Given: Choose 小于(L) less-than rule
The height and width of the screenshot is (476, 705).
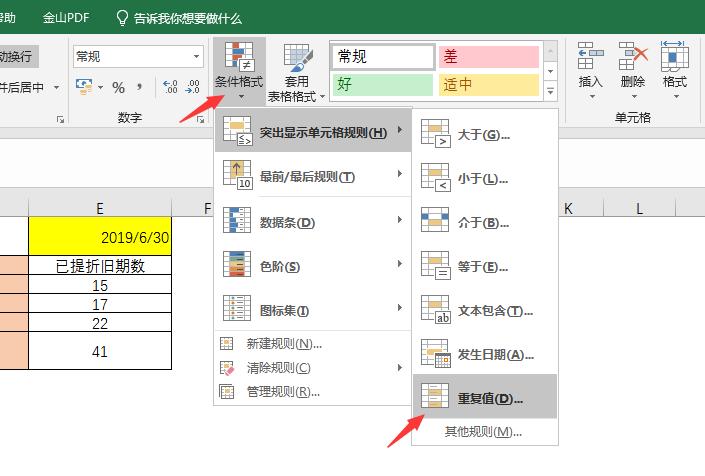Looking at the screenshot, I should click(485, 178).
